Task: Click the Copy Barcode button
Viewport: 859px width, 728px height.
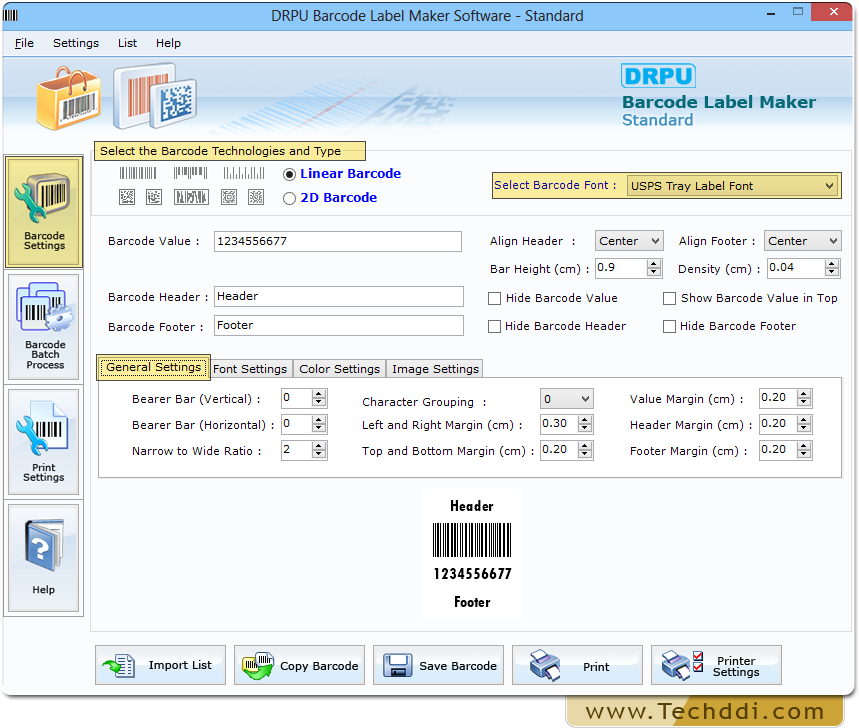Action: (300, 665)
